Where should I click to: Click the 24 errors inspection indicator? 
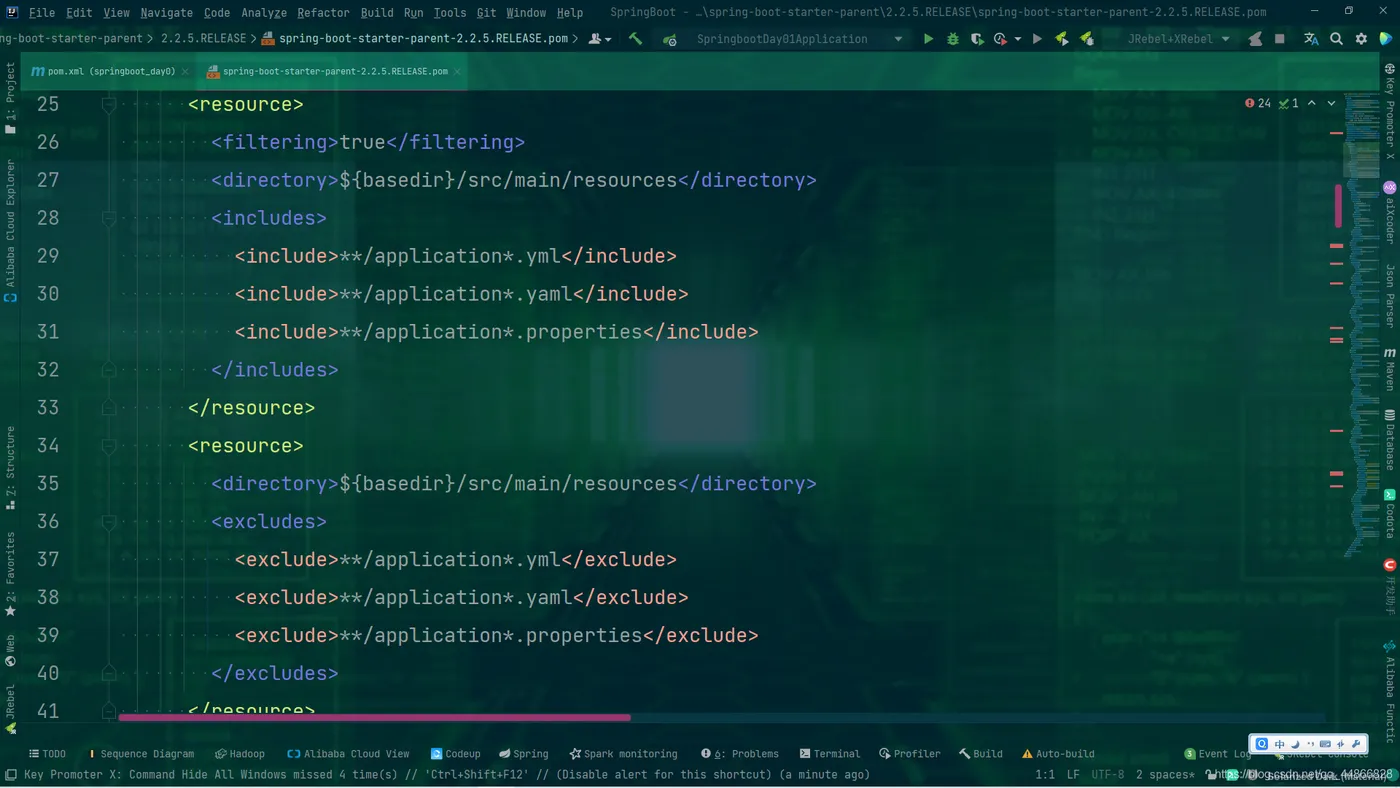[1258, 103]
